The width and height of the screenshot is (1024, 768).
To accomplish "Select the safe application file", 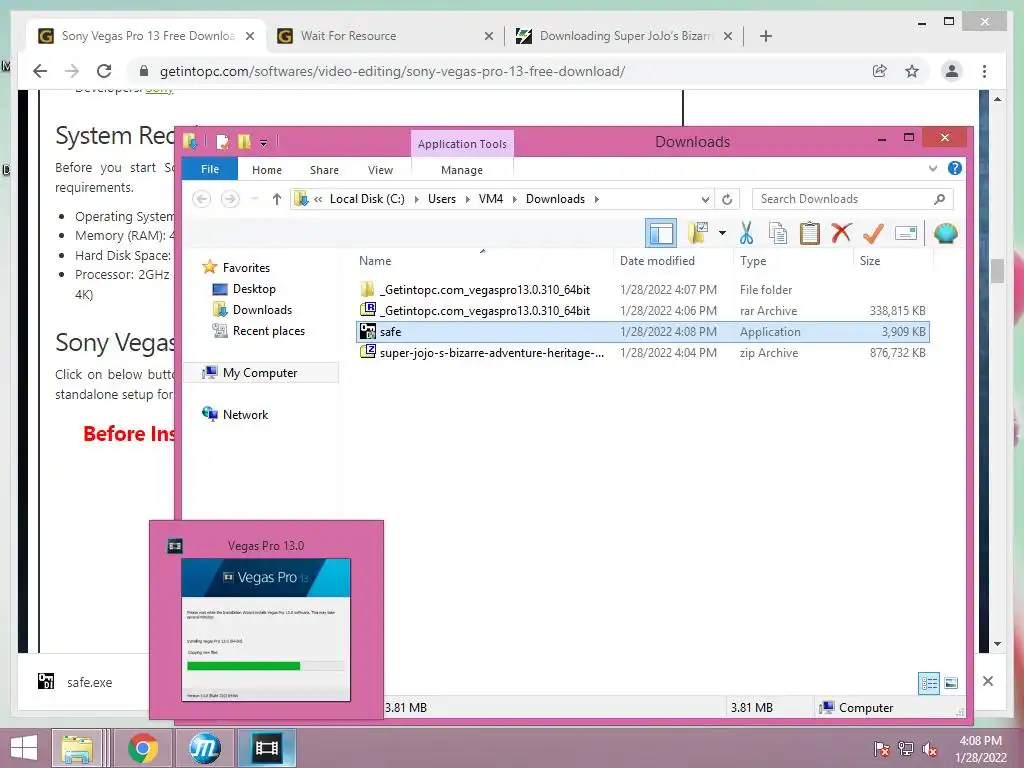I will [x=643, y=331].
